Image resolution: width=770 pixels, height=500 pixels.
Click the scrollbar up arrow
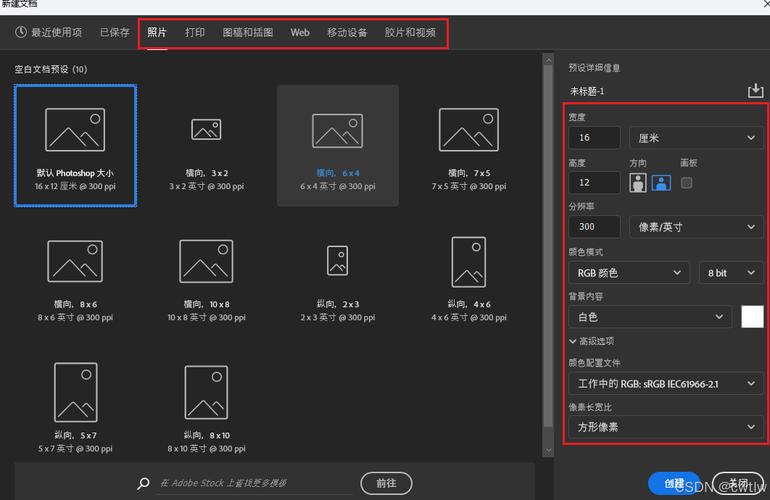coord(548,60)
